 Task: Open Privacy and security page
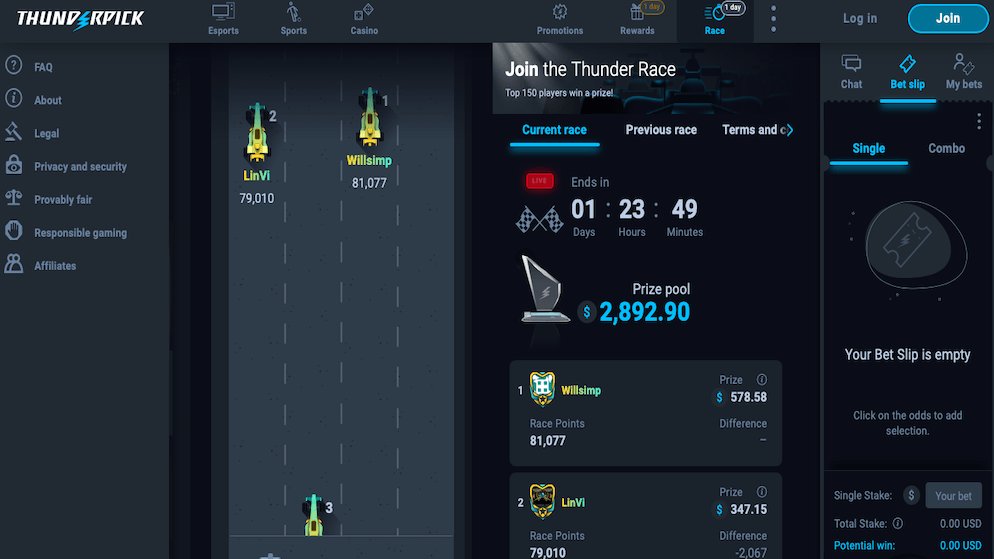pyautogui.click(x=80, y=167)
